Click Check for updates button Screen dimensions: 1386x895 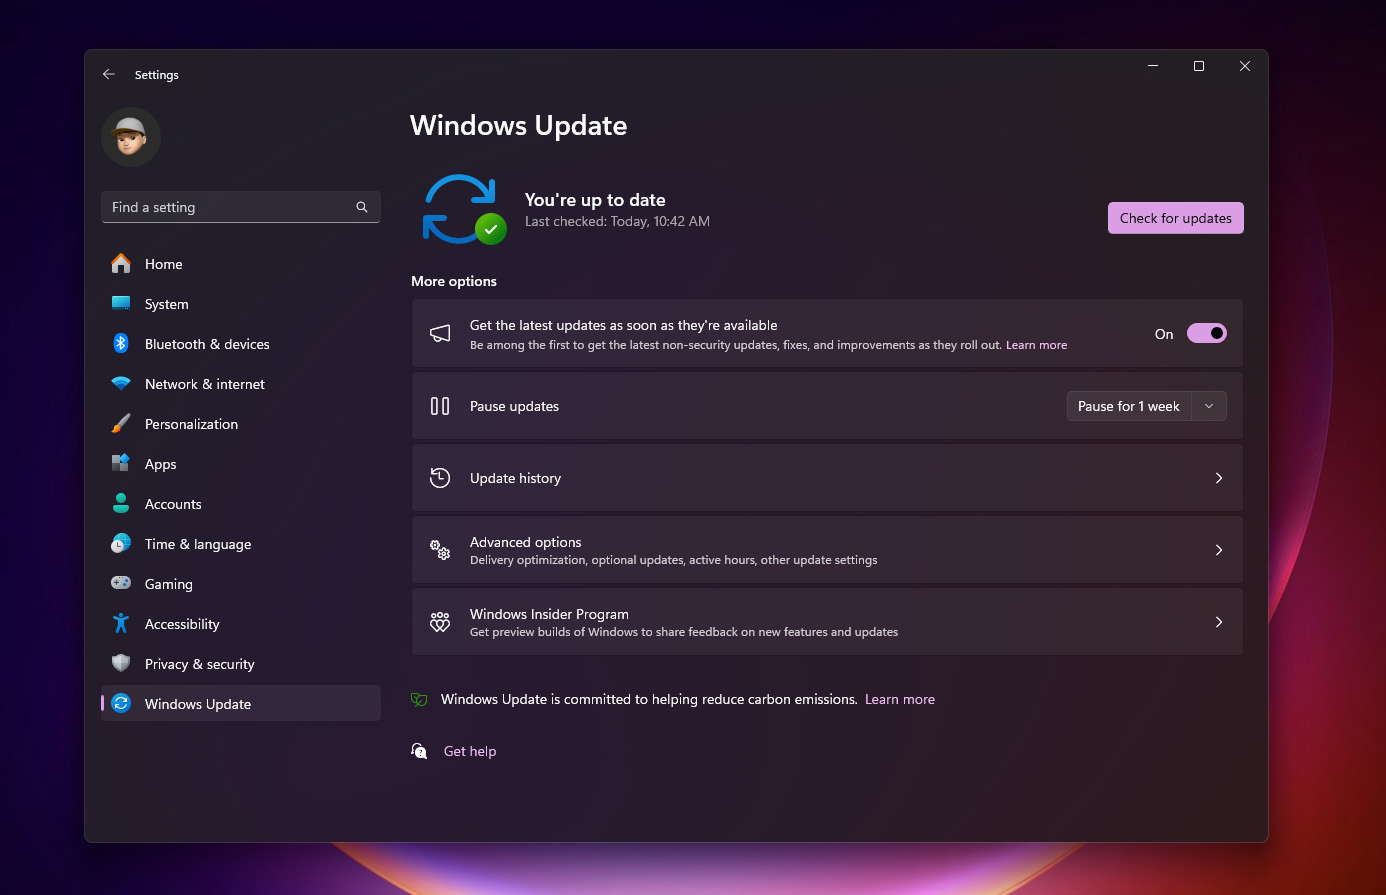point(1175,218)
